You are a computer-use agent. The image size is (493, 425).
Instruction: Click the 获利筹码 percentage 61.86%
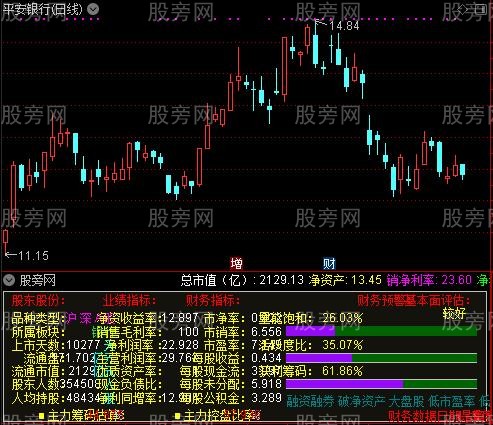[342, 371]
